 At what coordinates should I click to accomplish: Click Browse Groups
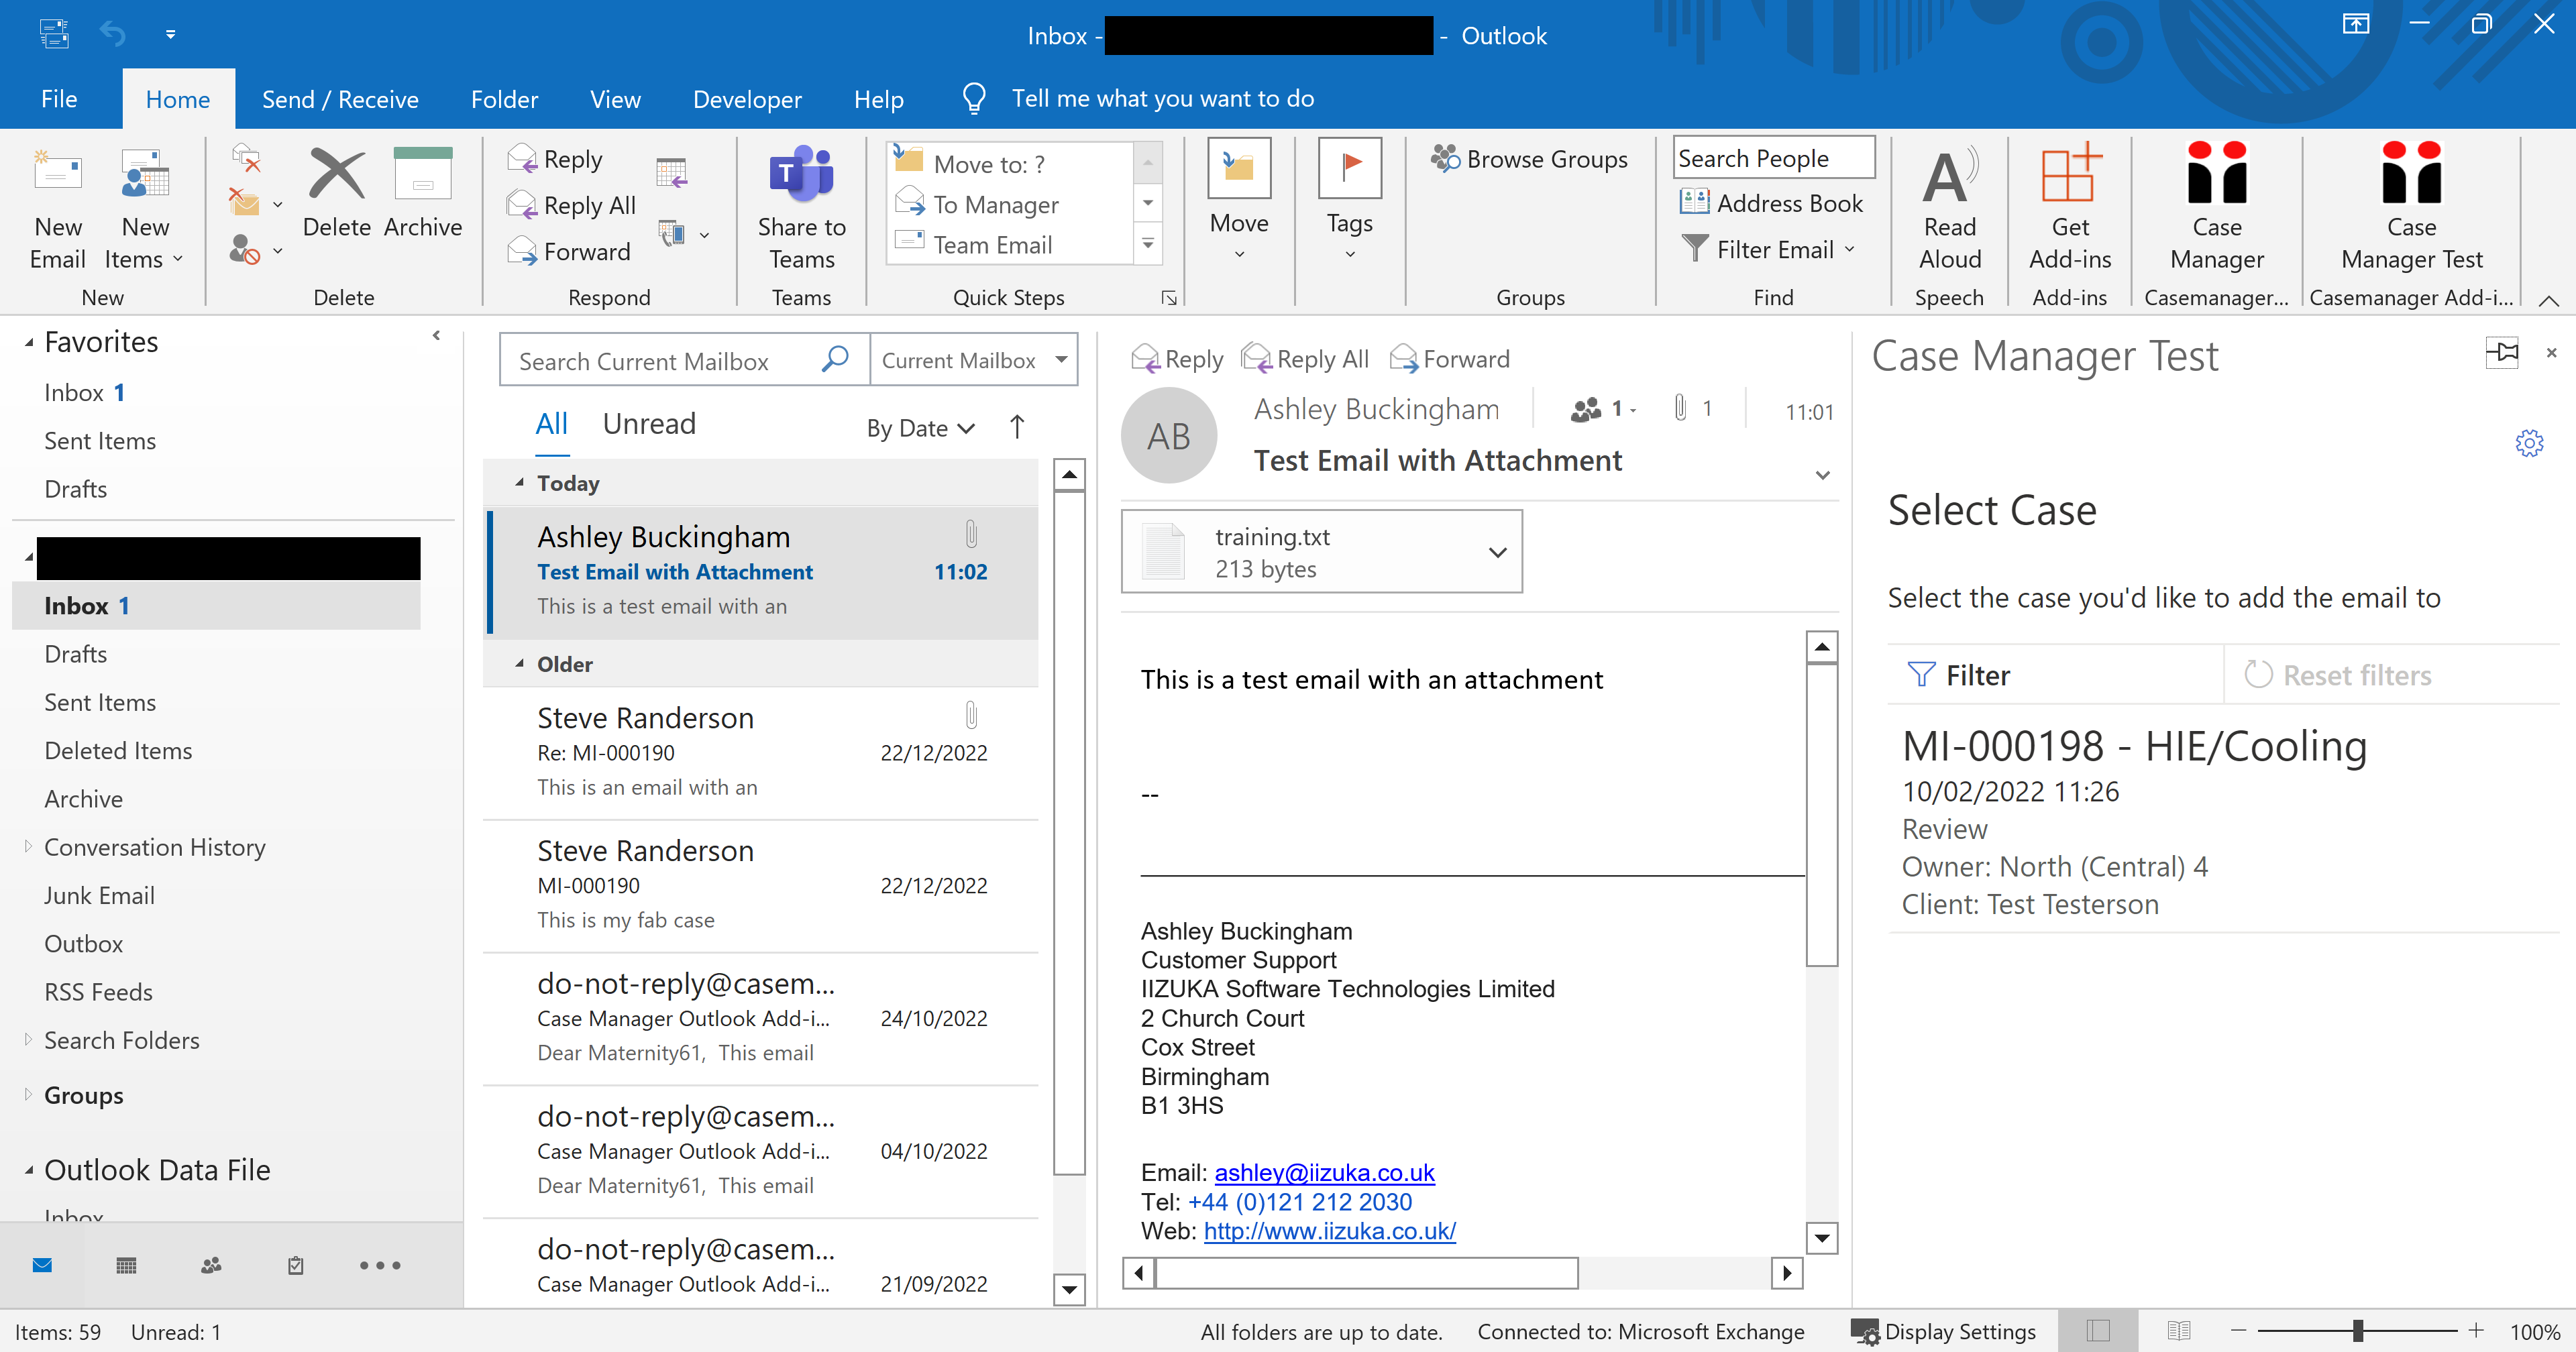click(x=1530, y=159)
